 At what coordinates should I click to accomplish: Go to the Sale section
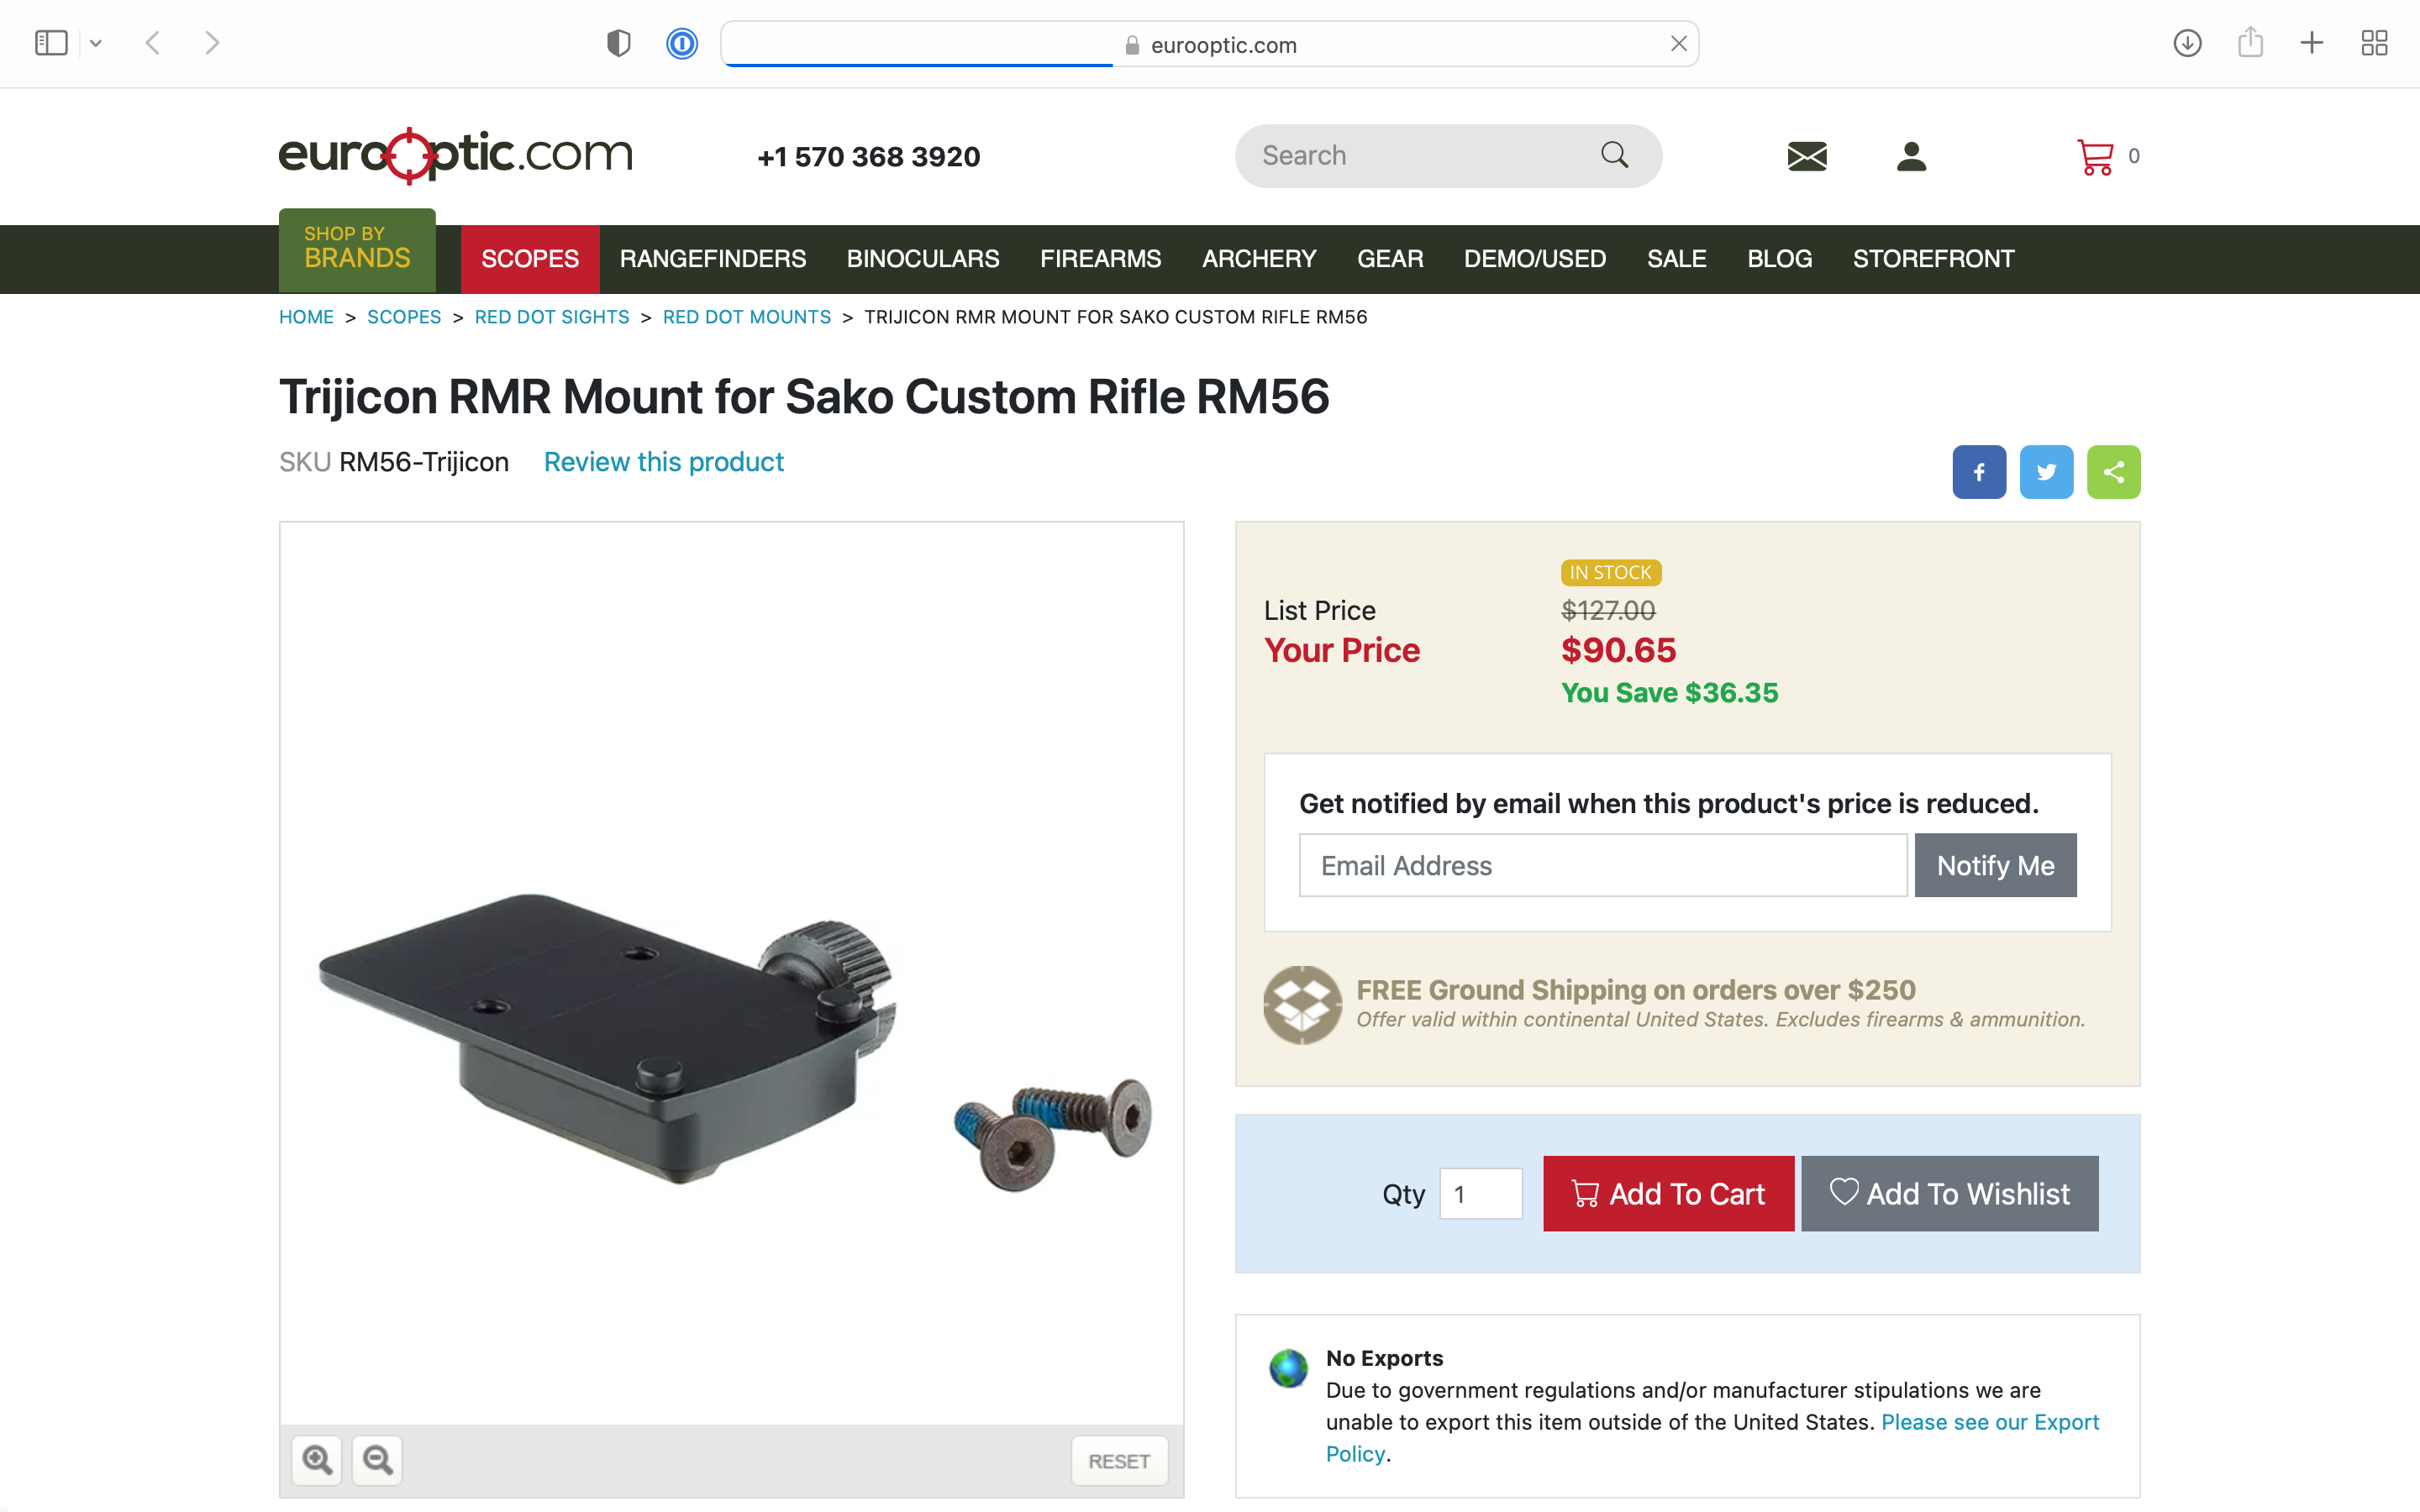point(1676,259)
